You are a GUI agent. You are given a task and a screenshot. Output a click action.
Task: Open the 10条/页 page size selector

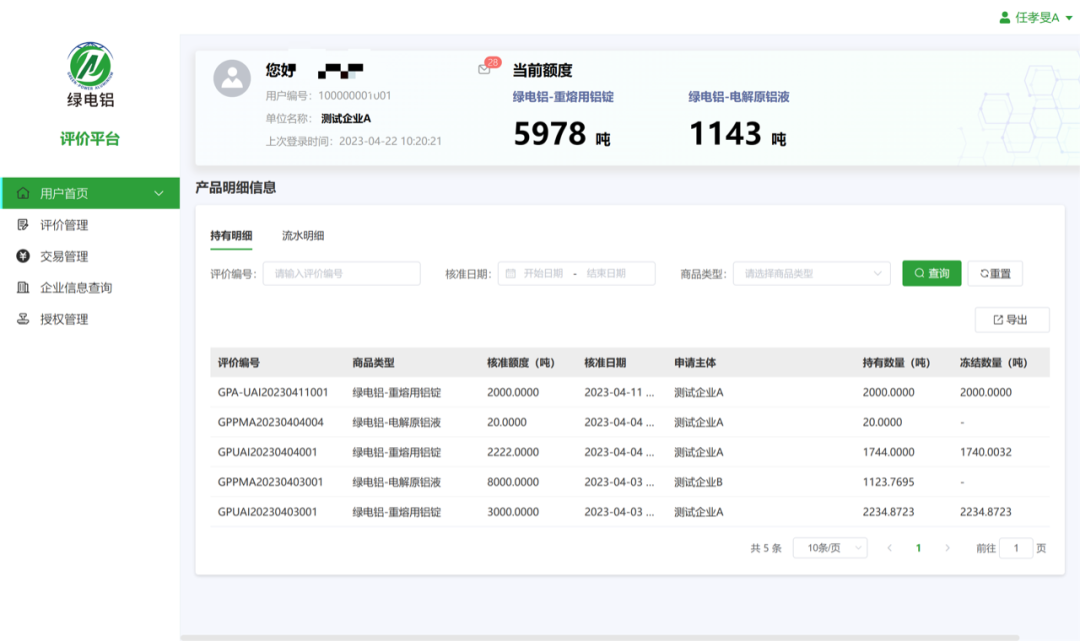[828, 547]
